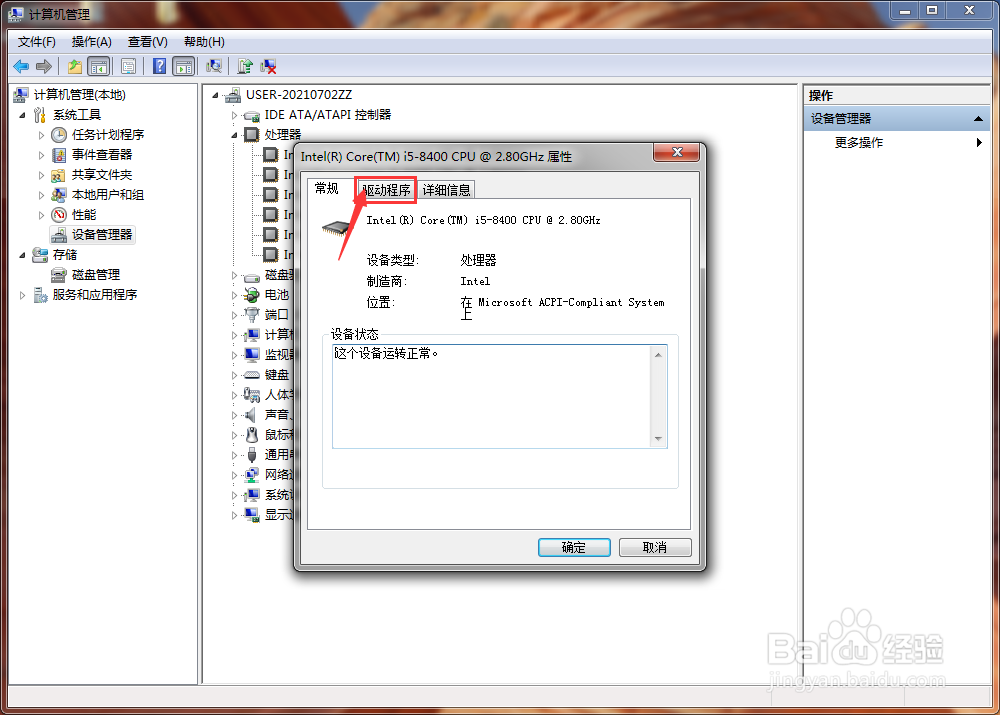Click the blue Back arrow in toolbar
Viewport: 1000px width, 715px height.
click(x=21, y=66)
